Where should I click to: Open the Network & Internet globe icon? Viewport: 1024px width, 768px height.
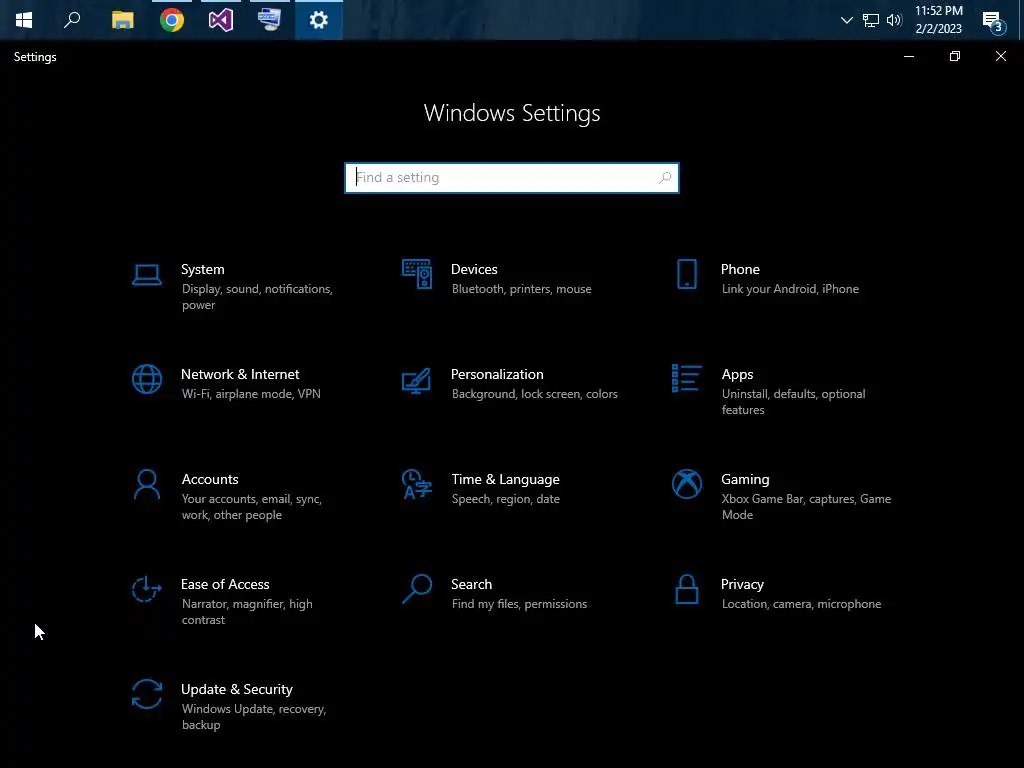coord(147,379)
